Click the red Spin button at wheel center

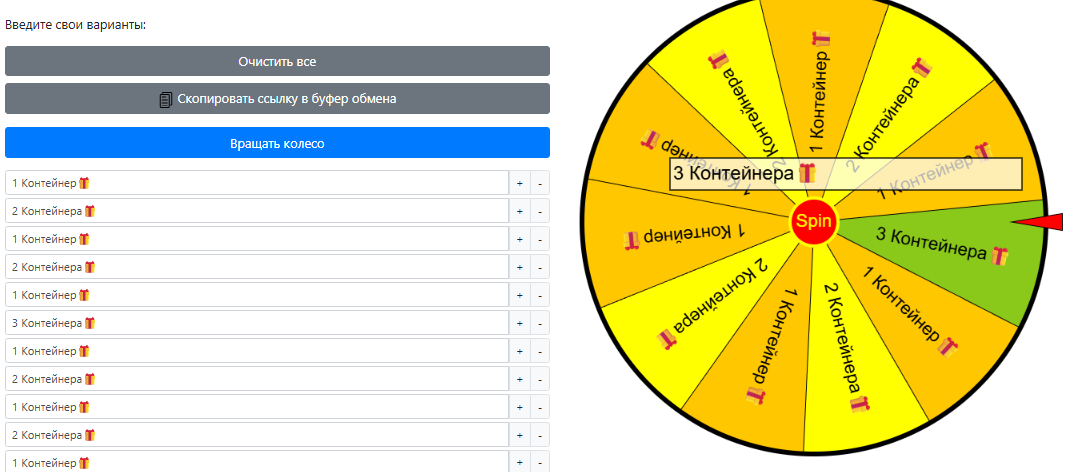click(814, 222)
